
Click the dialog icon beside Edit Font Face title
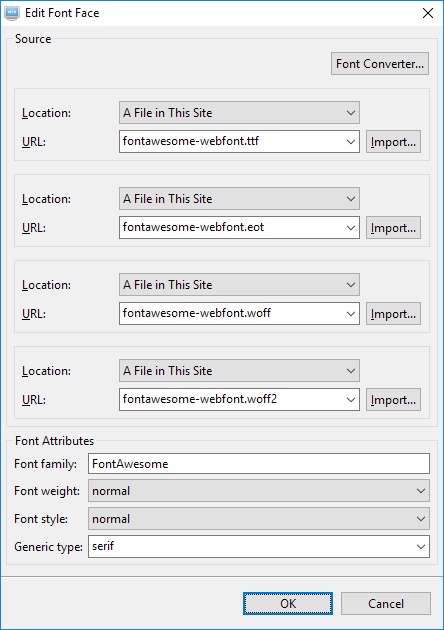[x=12, y=13]
